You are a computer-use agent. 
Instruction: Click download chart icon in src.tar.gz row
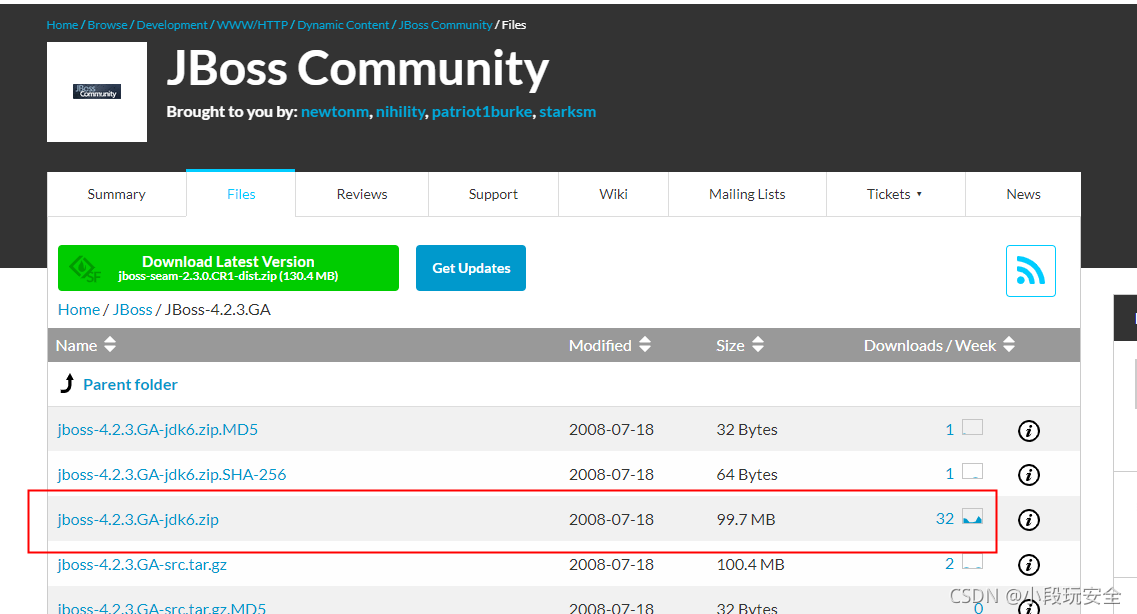click(x=972, y=561)
